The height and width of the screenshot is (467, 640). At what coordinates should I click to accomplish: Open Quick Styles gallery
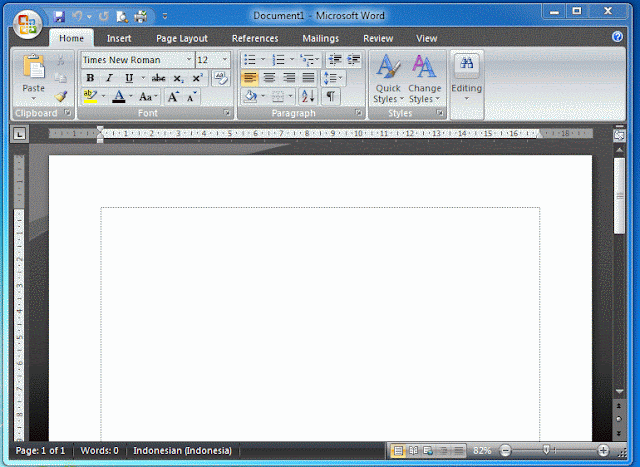pyautogui.click(x=388, y=79)
